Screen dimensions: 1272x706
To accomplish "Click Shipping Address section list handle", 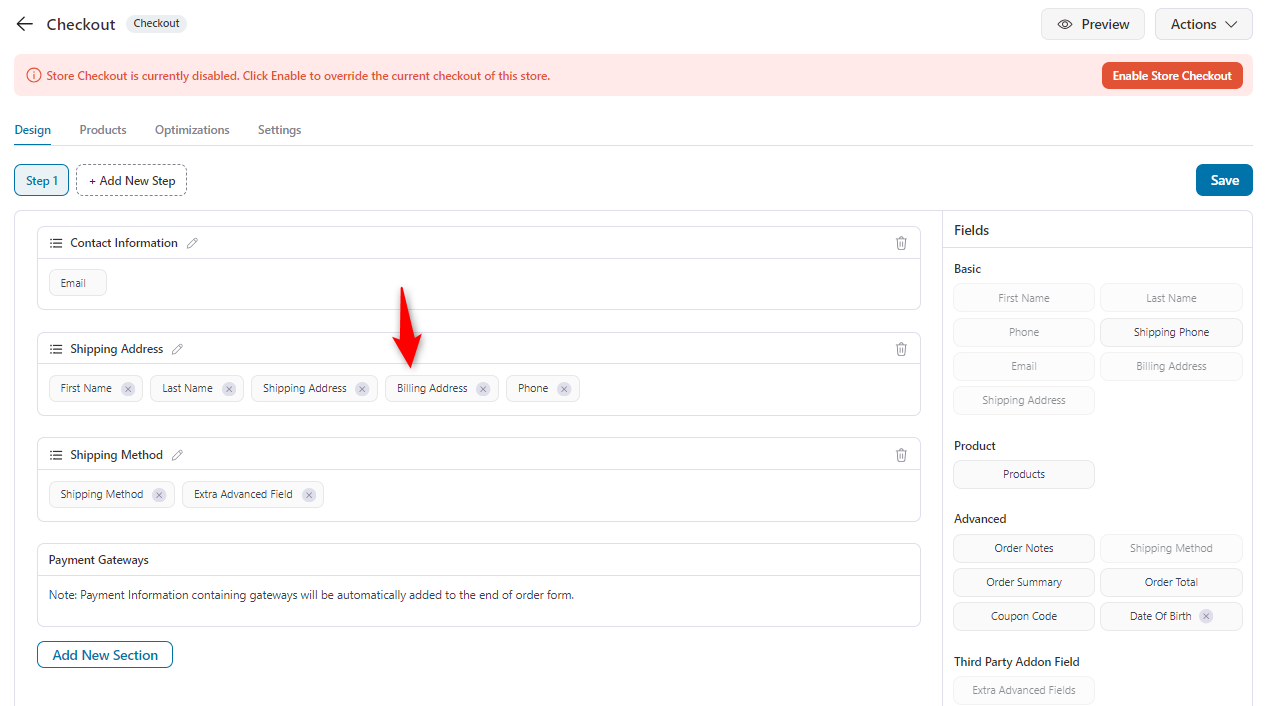I will (56, 349).
